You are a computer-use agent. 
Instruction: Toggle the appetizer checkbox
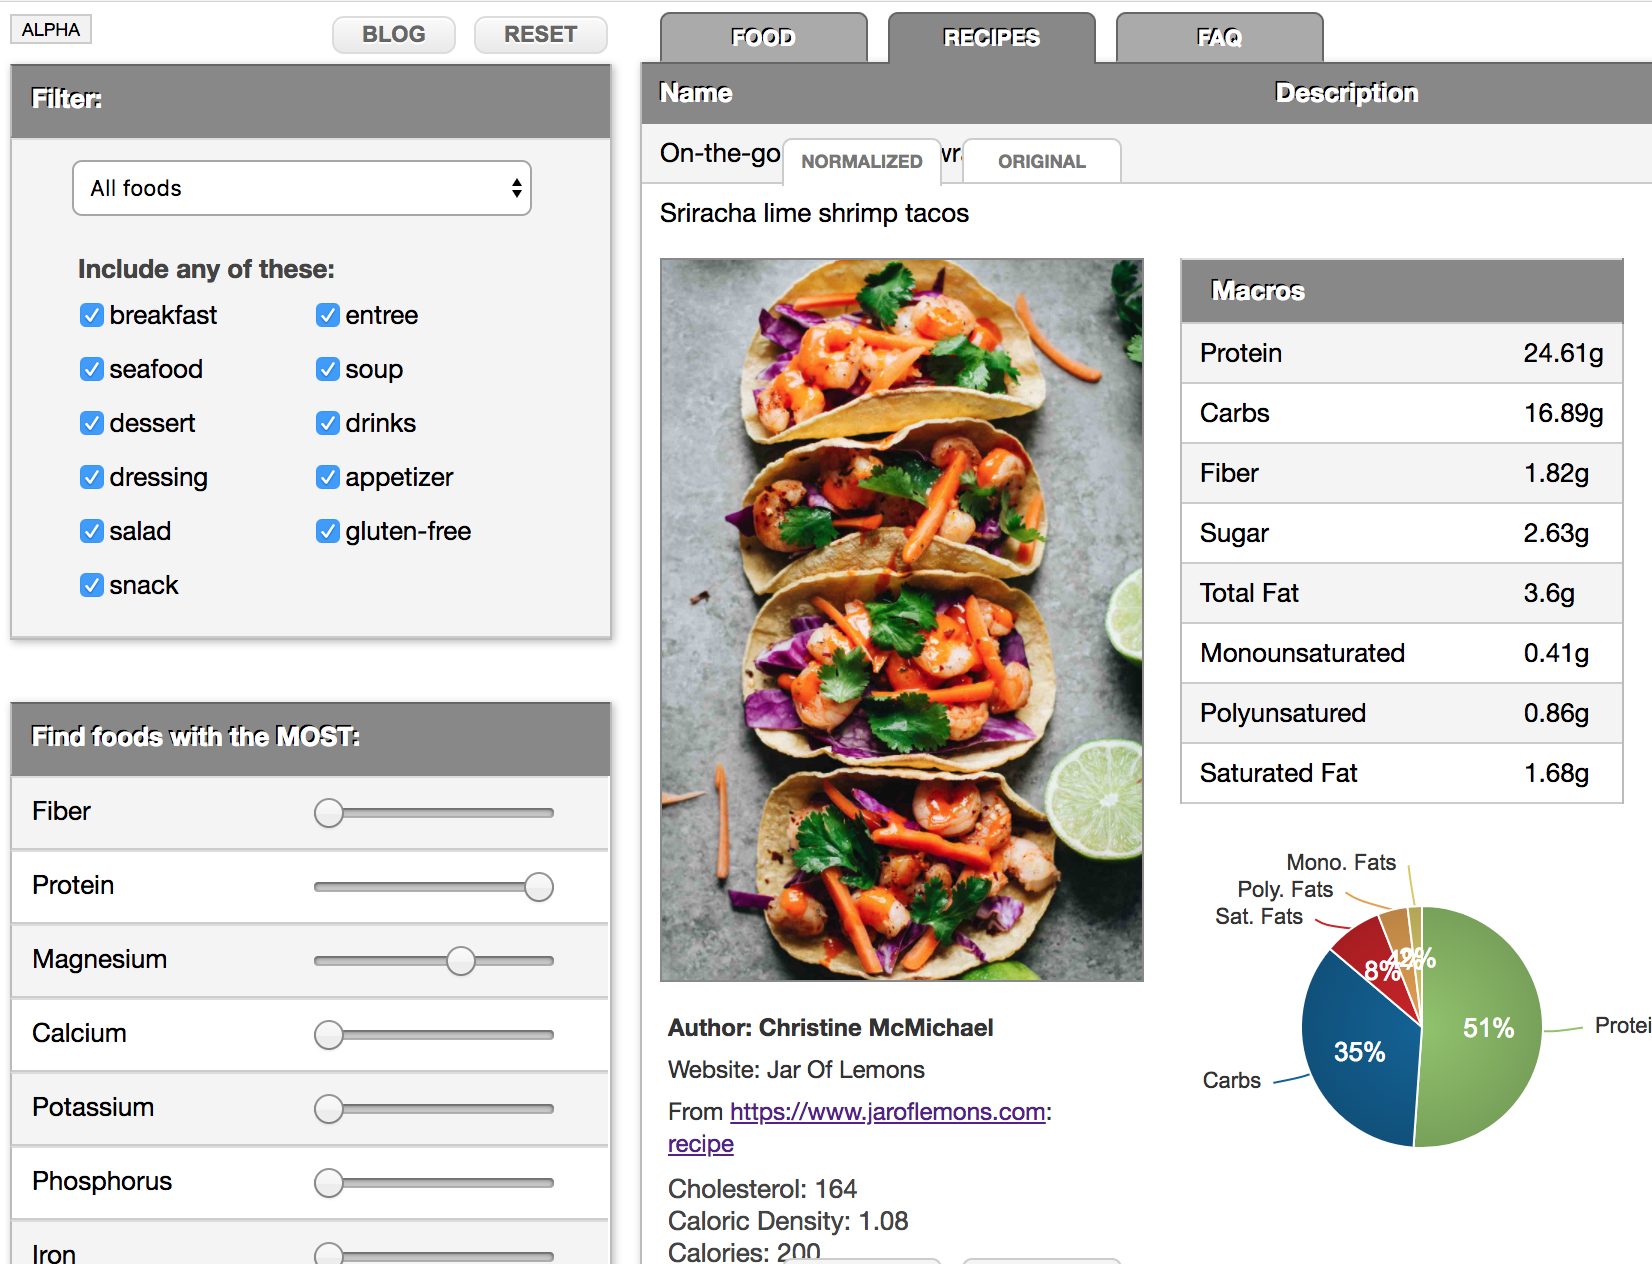pos(328,477)
